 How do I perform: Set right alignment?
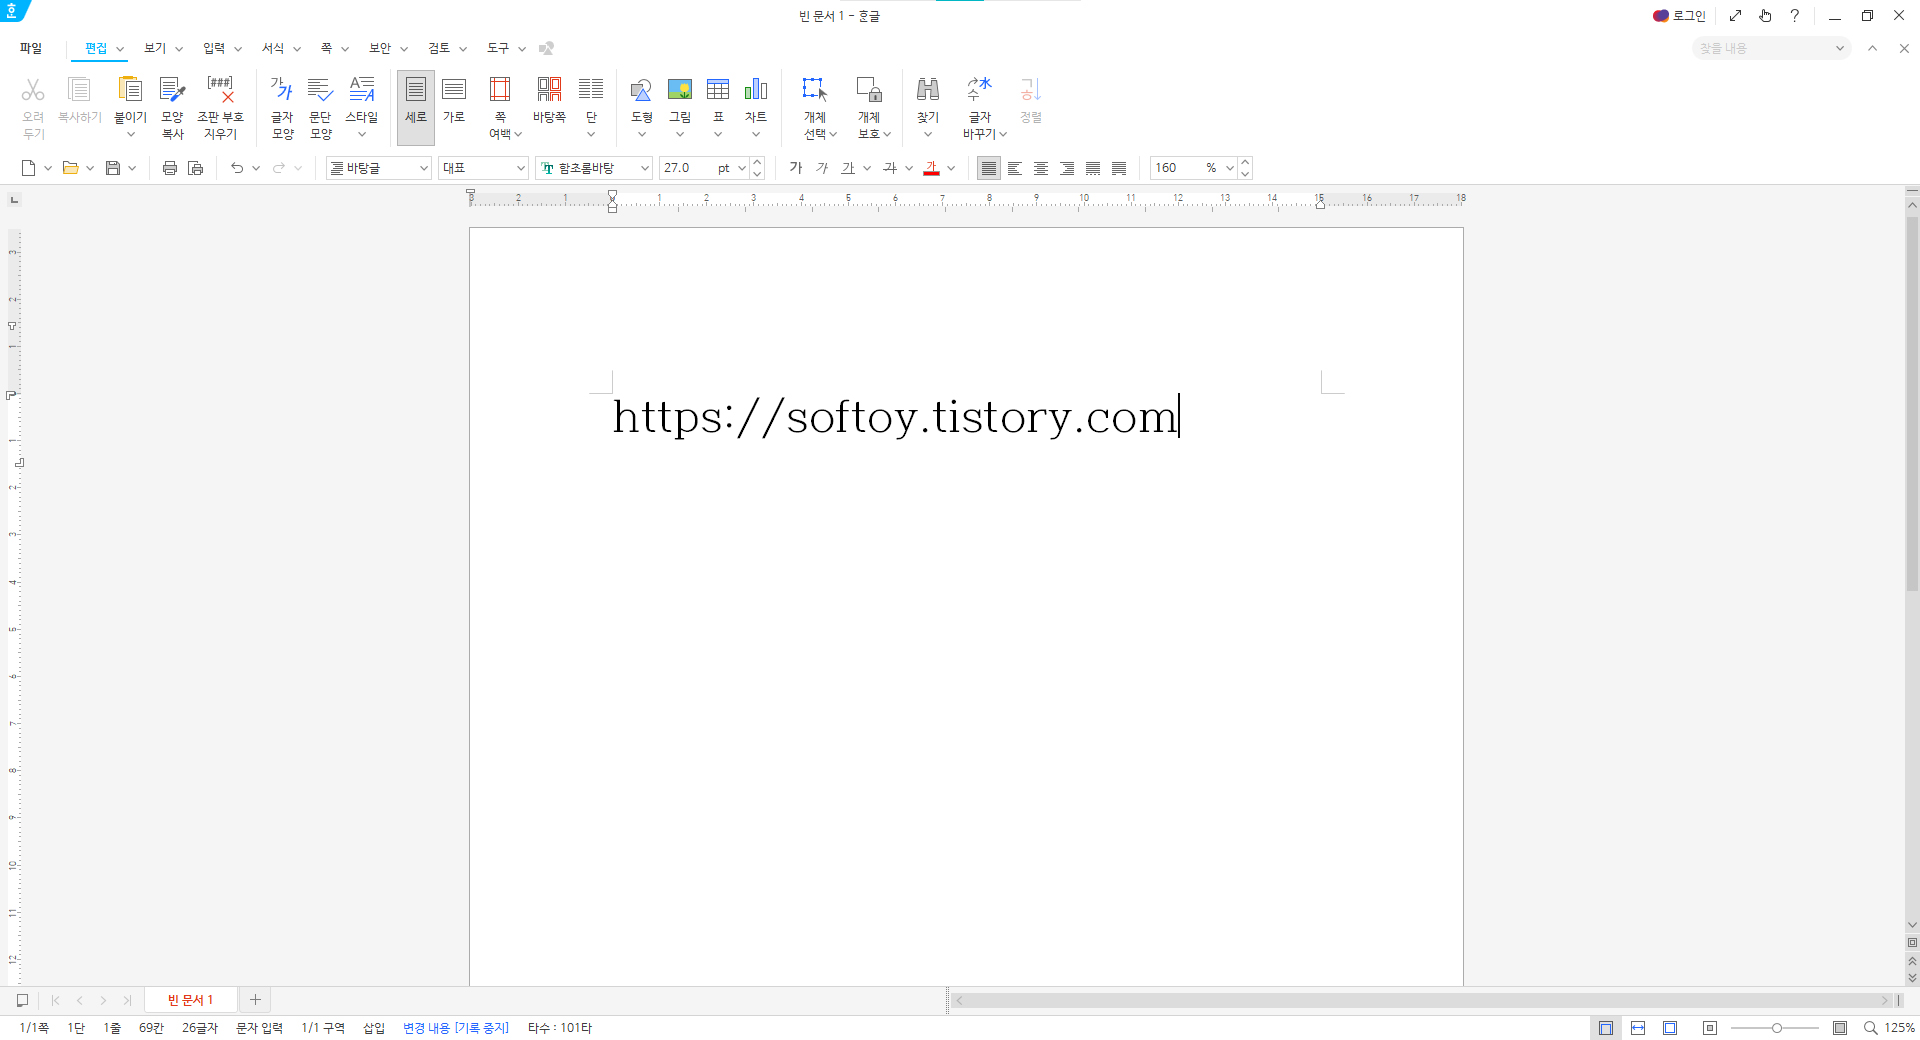pyautogui.click(x=1067, y=168)
